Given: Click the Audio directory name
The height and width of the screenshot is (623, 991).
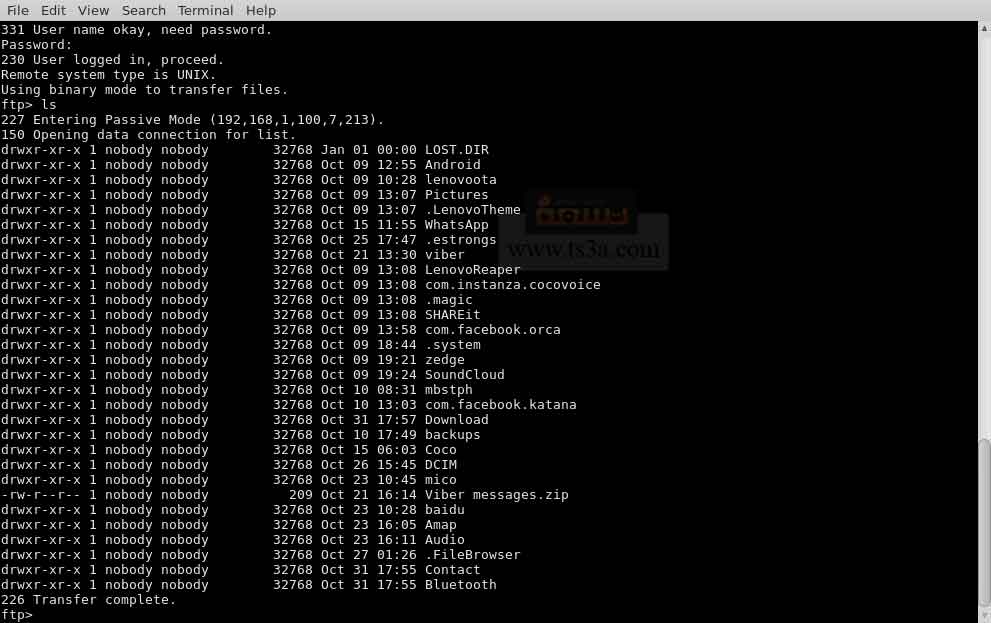Looking at the screenshot, I should 444,540.
